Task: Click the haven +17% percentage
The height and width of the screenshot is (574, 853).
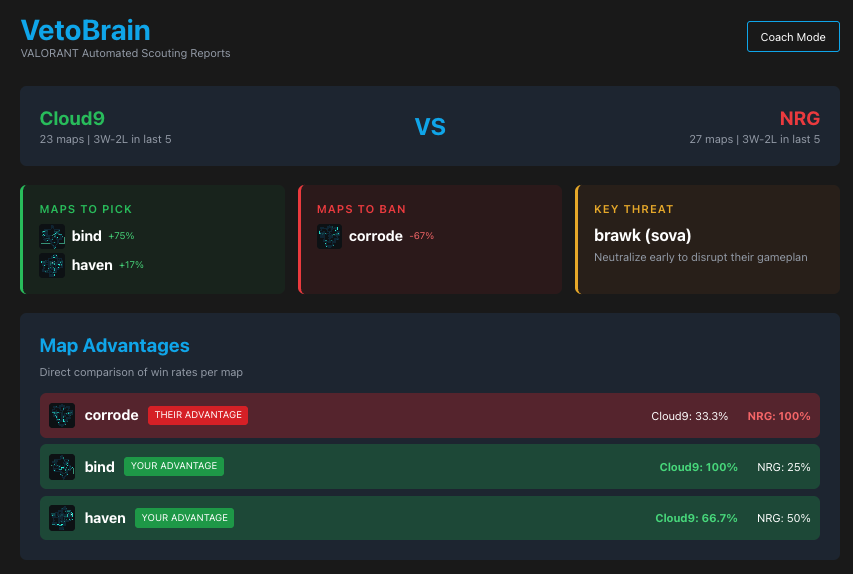Action: [131, 265]
